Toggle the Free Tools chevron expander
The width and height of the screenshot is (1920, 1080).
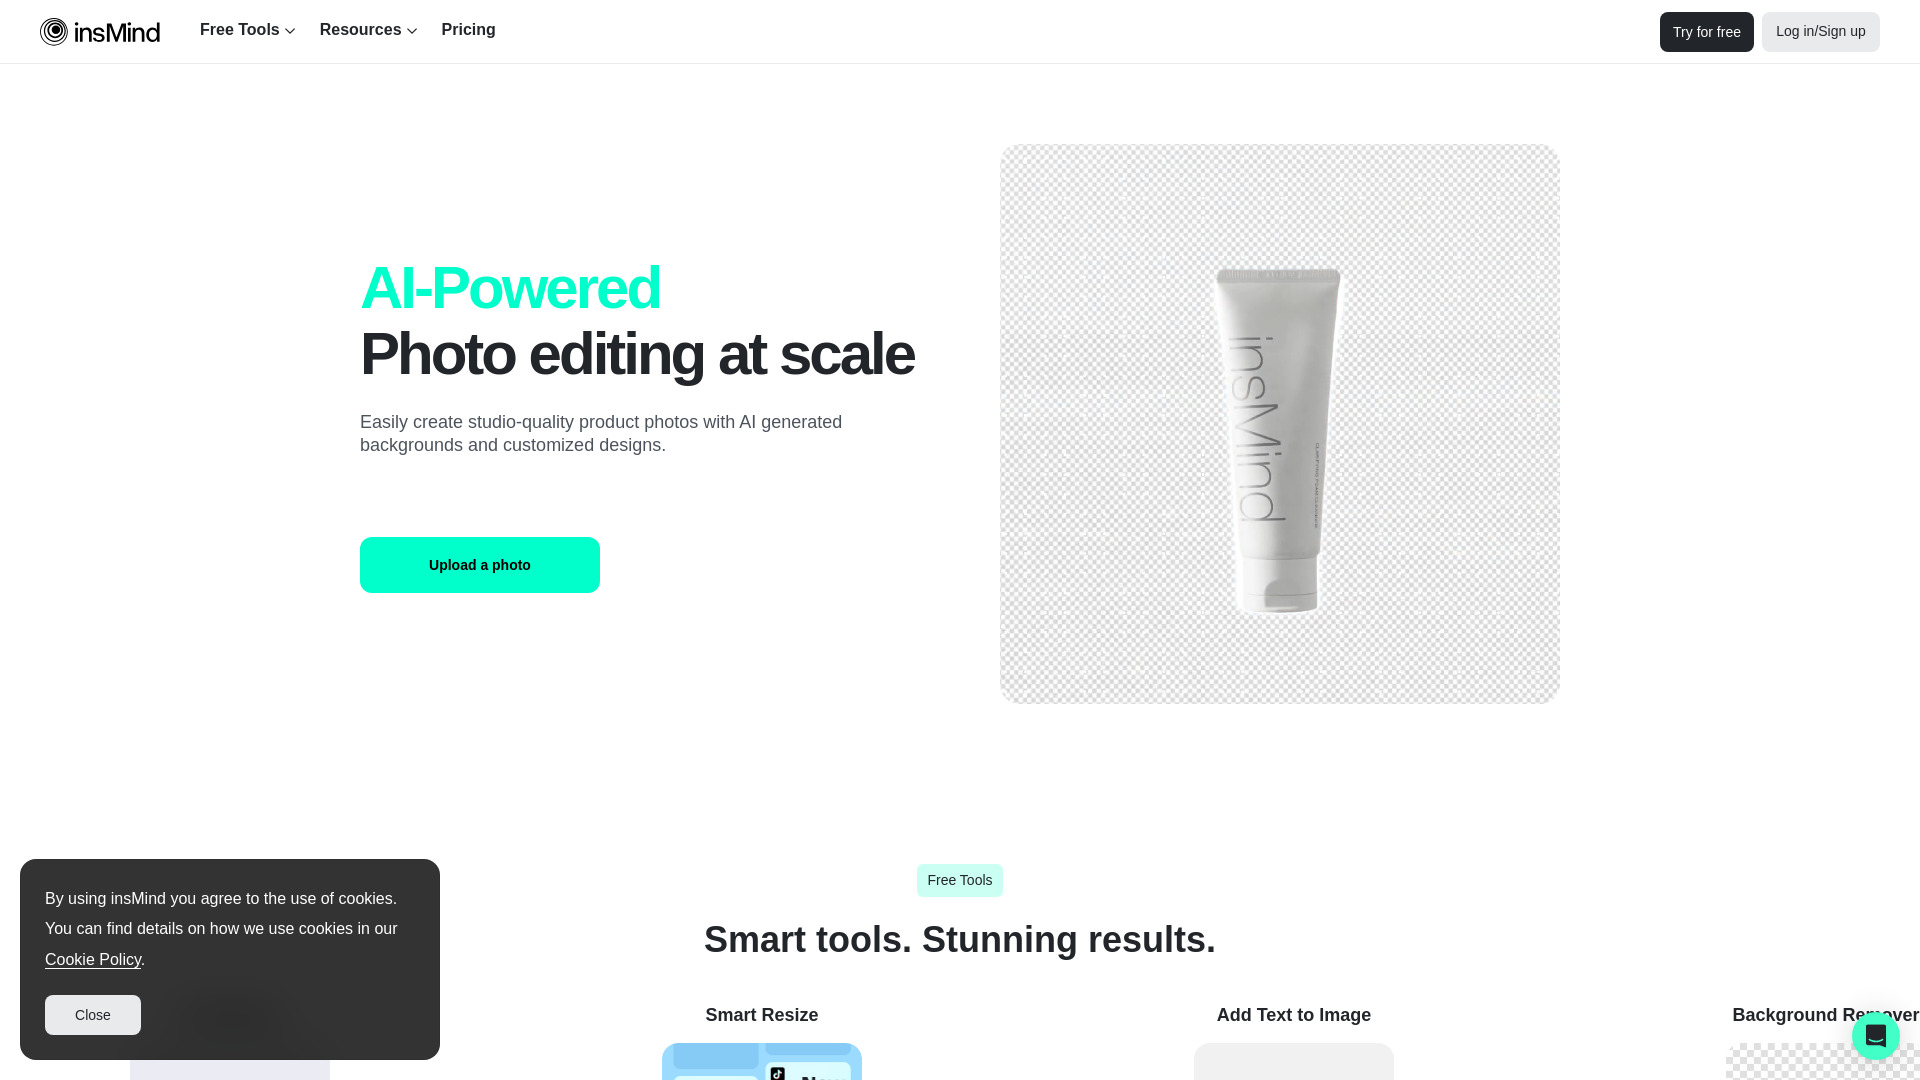click(290, 30)
